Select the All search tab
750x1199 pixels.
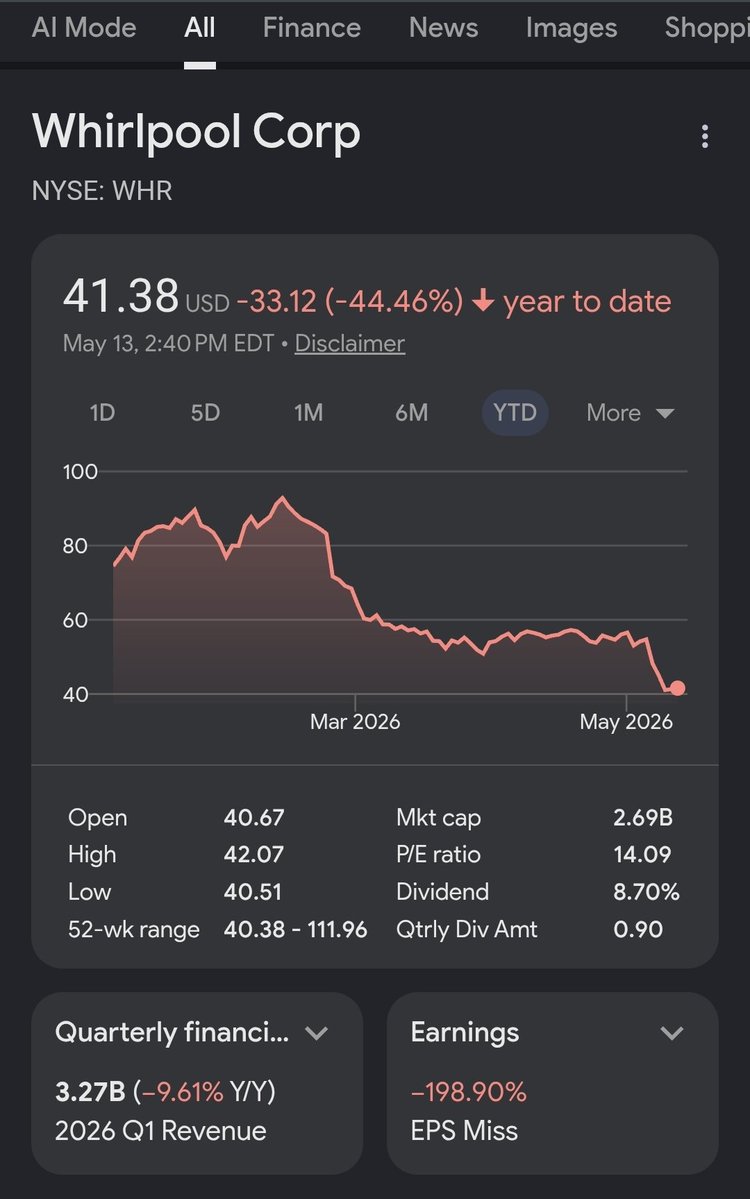click(200, 28)
